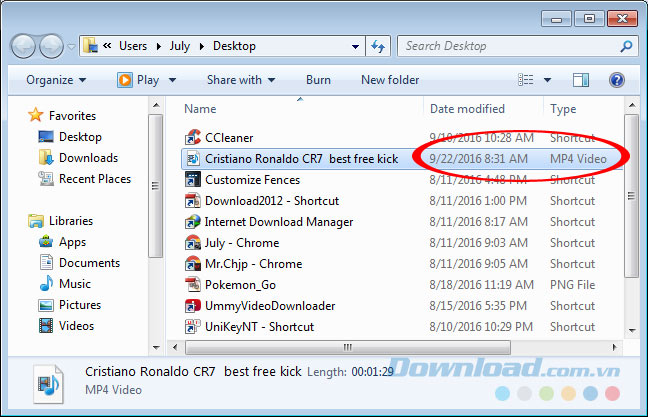Click the horizontal scrollbar right arrow
Viewport: 648px width, 417px height.
614,347
